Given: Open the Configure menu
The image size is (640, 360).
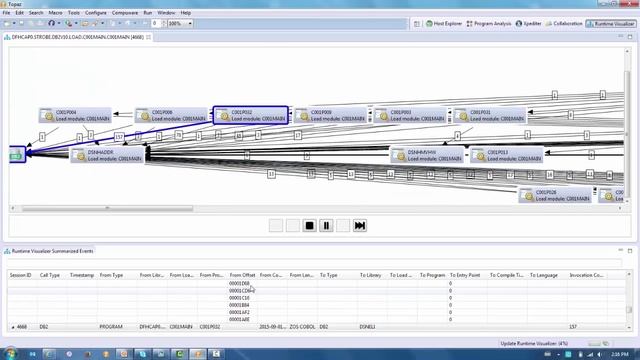Looking at the screenshot, I should [96, 13].
